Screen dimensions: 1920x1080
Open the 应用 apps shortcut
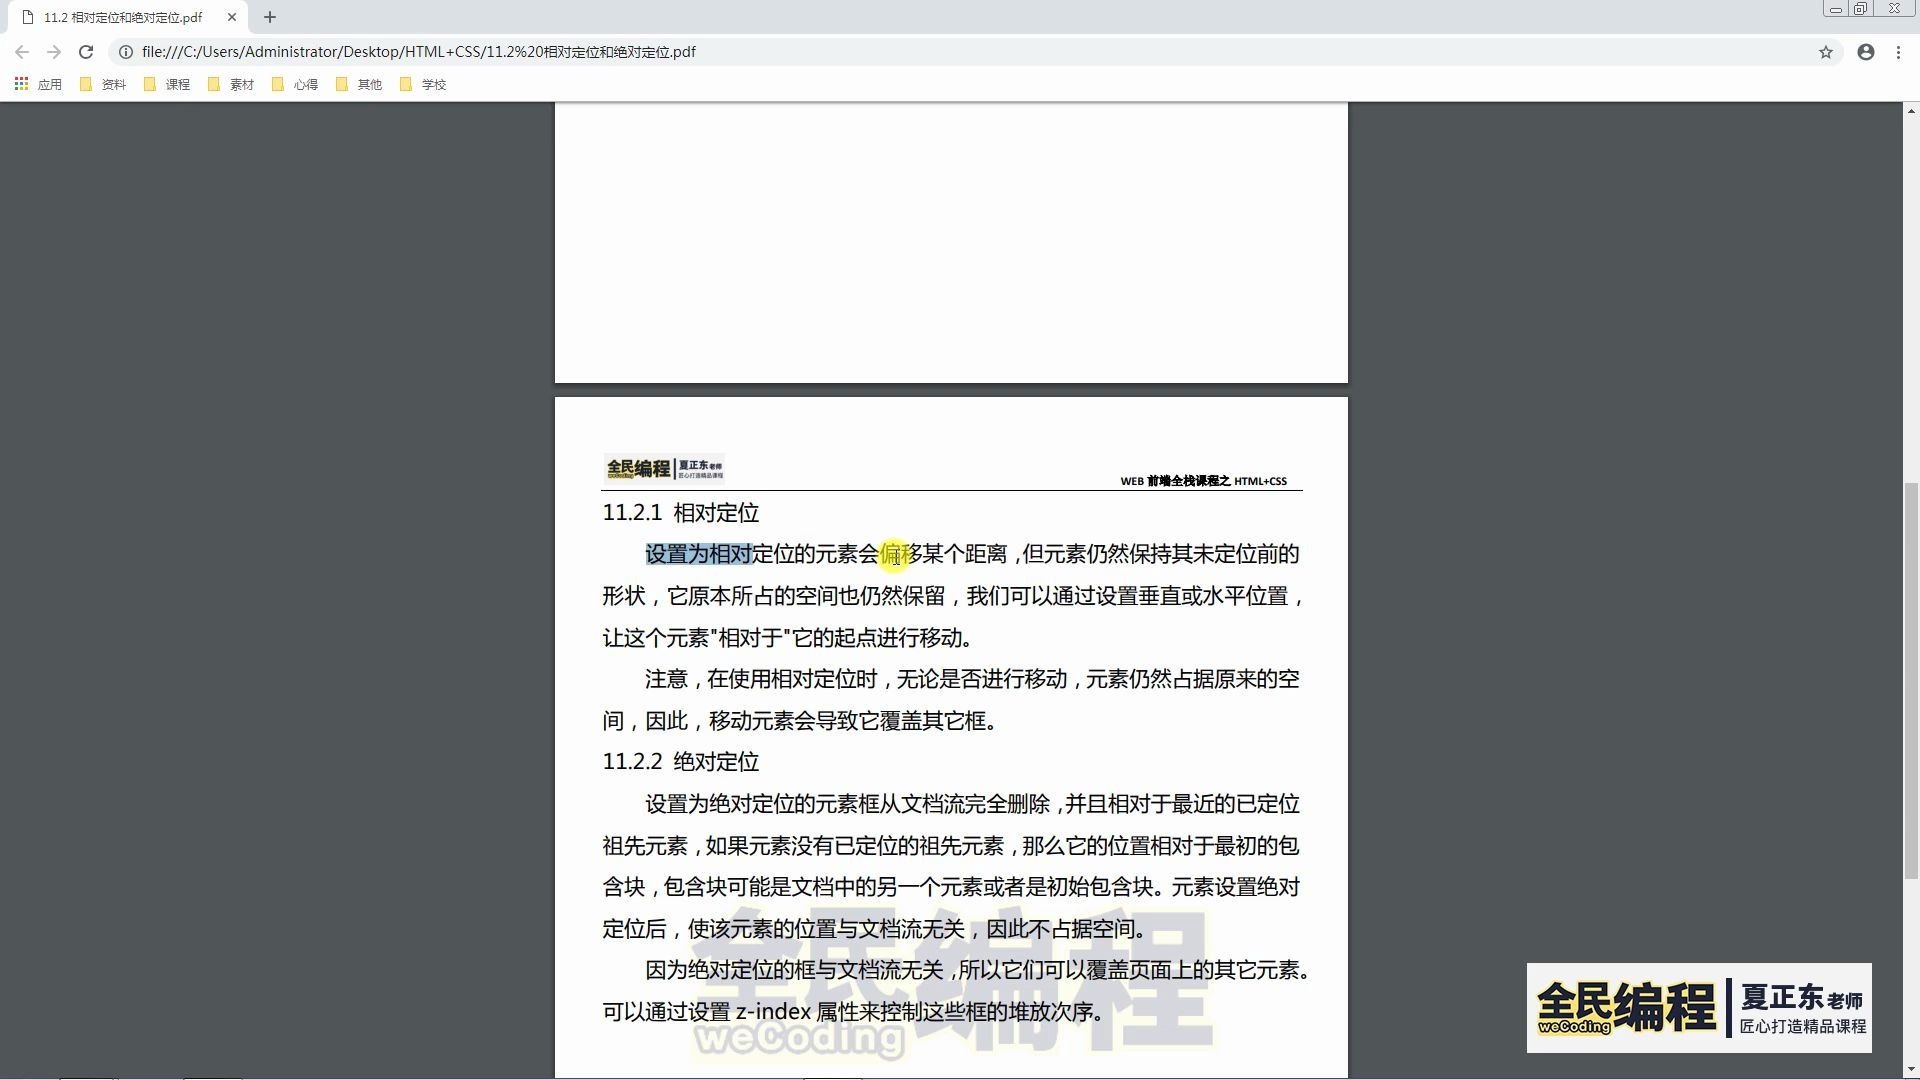[x=38, y=84]
